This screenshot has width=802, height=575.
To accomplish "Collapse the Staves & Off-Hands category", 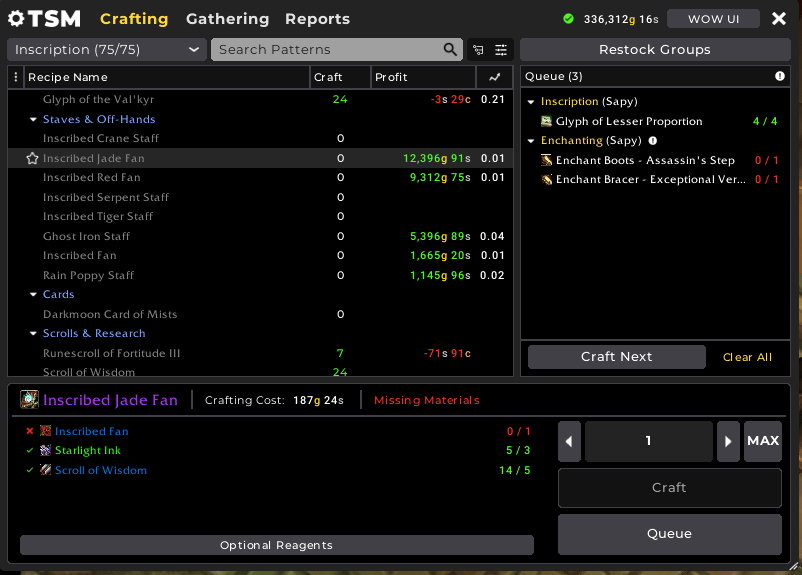I will point(33,120).
